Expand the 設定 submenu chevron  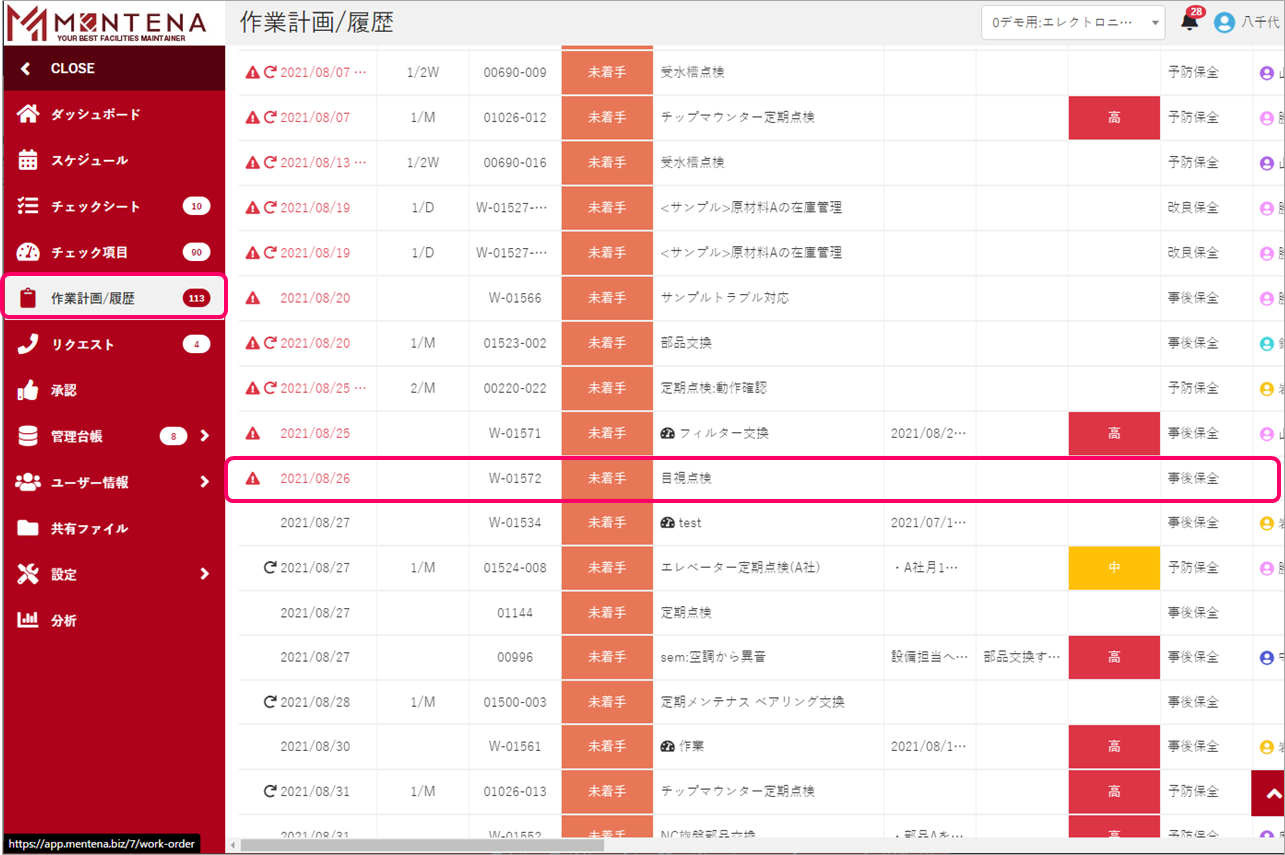point(204,574)
